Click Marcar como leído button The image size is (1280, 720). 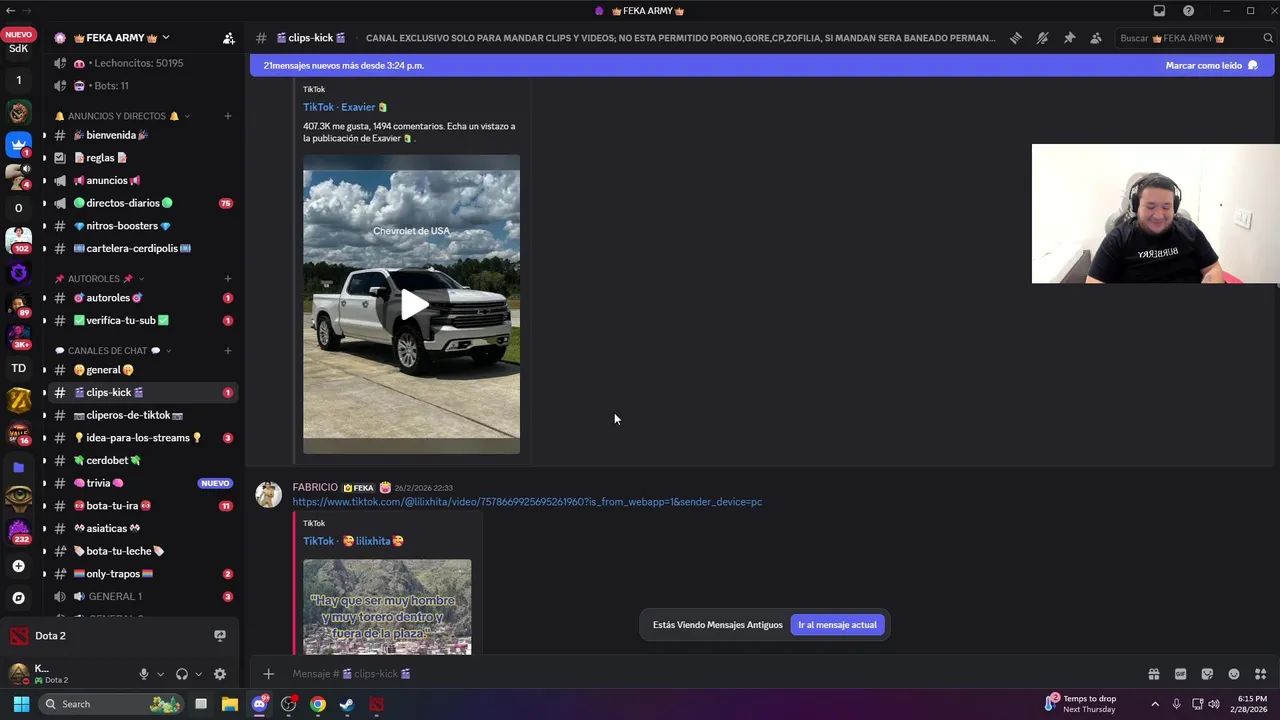[1212, 65]
